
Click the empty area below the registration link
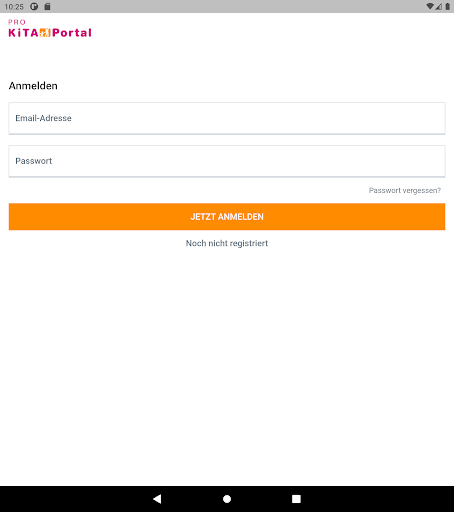[227, 367]
